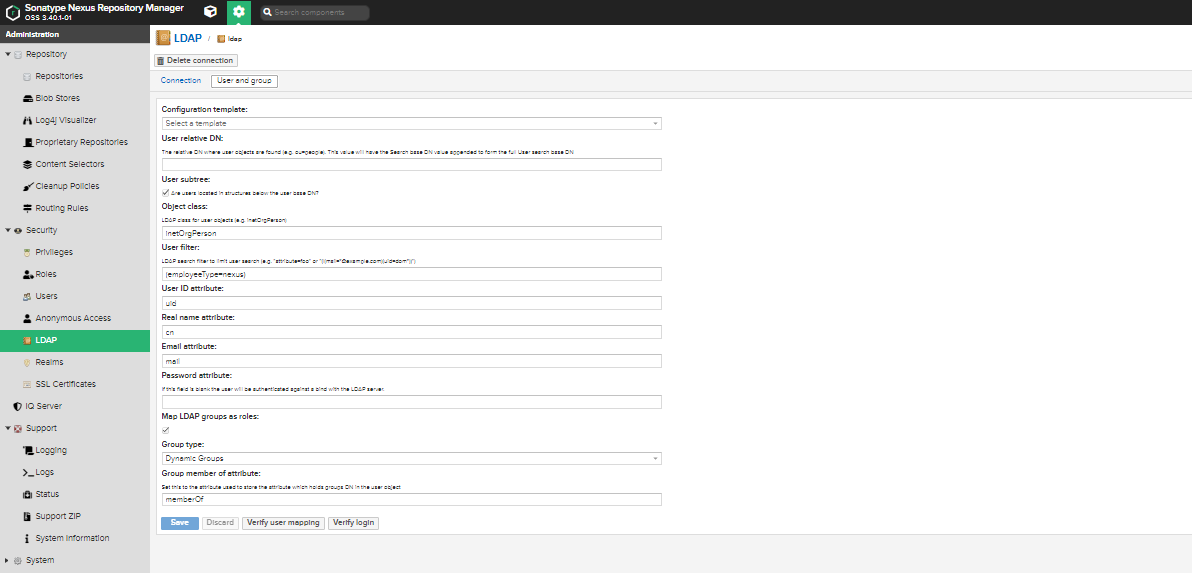The width and height of the screenshot is (1192, 573).
Task: Uncheck Map LDAP groups as roles
Action: click(165, 430)
